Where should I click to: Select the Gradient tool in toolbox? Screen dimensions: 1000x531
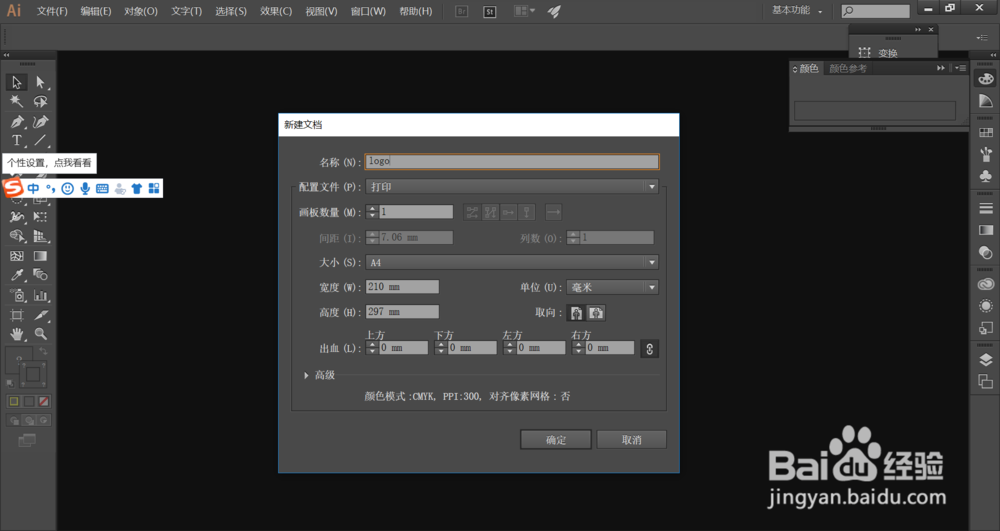pyautogui.click(x=41, y=256)
